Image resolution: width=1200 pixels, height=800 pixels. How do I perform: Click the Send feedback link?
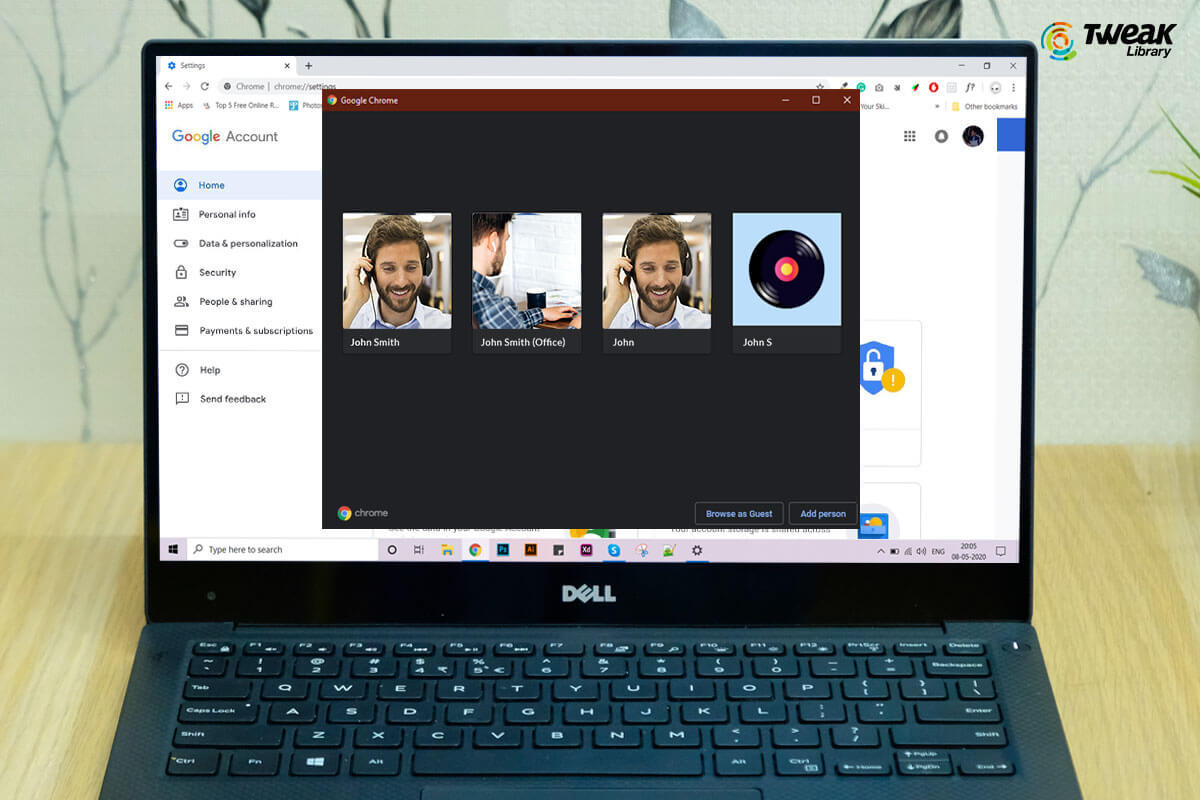click(233, 399)
